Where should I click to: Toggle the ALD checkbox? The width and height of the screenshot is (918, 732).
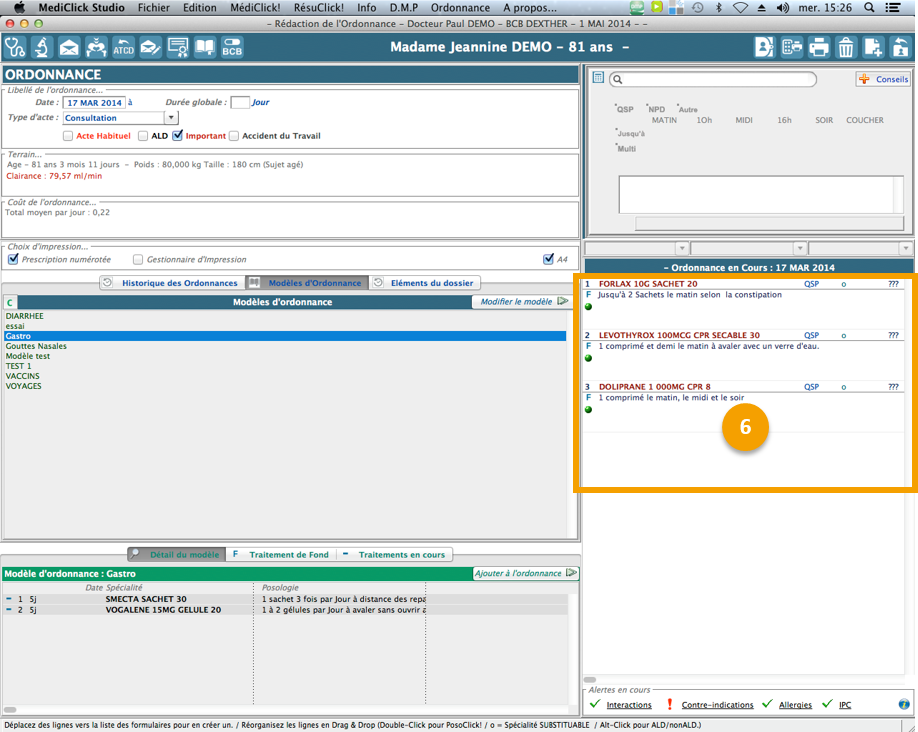(143, 136)
